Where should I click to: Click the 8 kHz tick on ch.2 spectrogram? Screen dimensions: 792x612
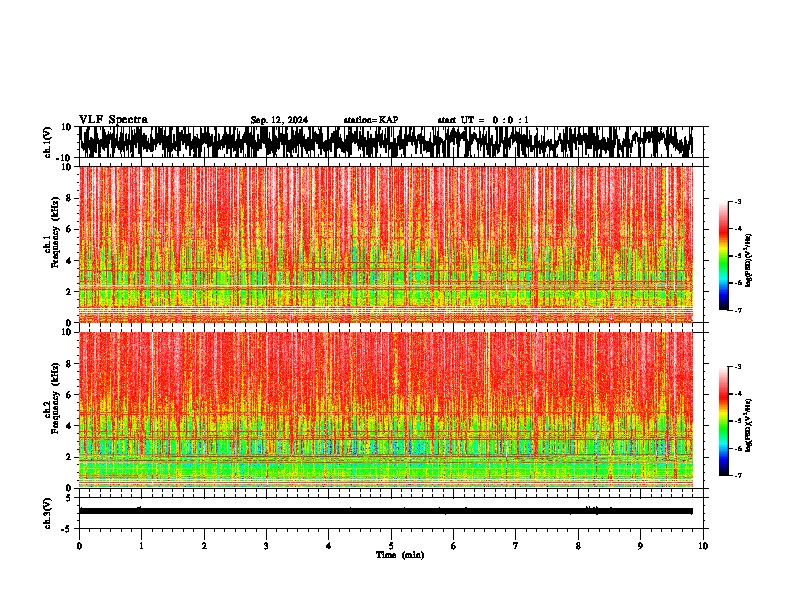pyautogui.click(x=69, y=364)
